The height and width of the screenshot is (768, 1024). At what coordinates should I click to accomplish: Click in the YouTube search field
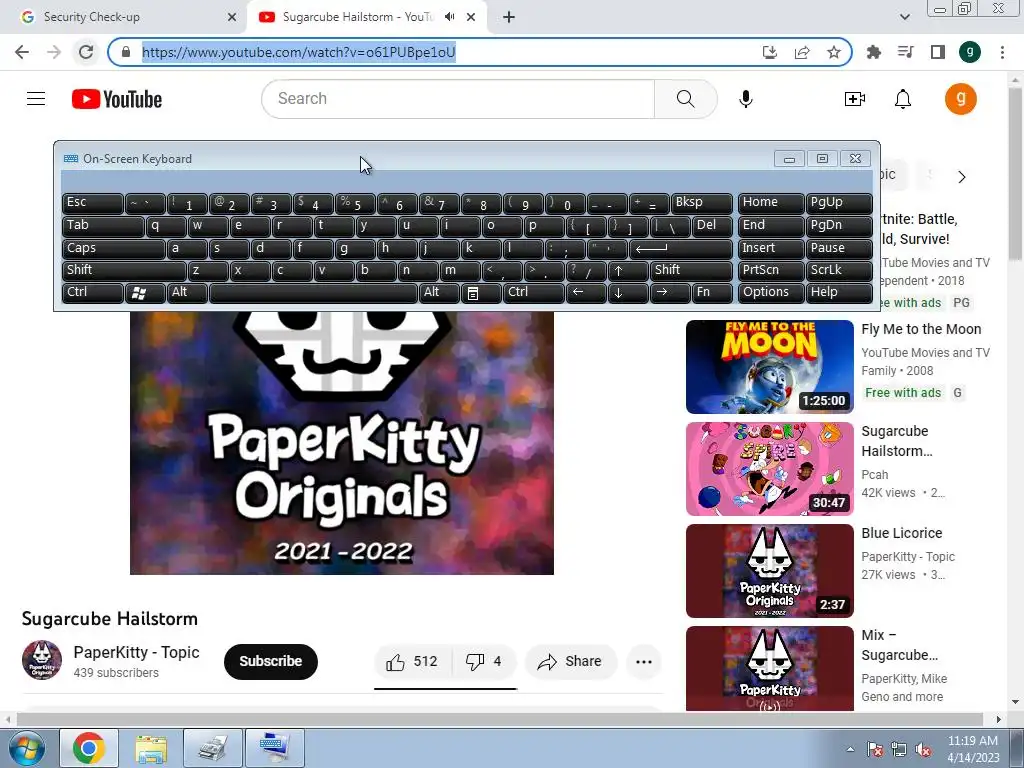click(x=458, y=99)
